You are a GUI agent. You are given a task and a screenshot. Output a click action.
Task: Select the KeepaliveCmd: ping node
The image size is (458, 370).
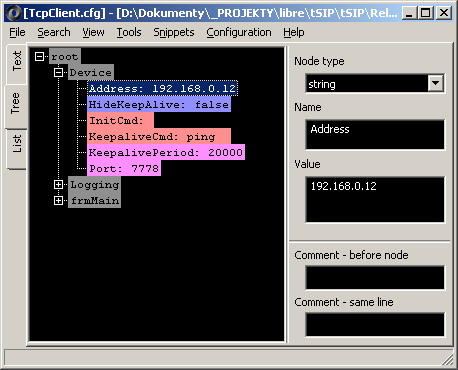(x=159, y=136)
